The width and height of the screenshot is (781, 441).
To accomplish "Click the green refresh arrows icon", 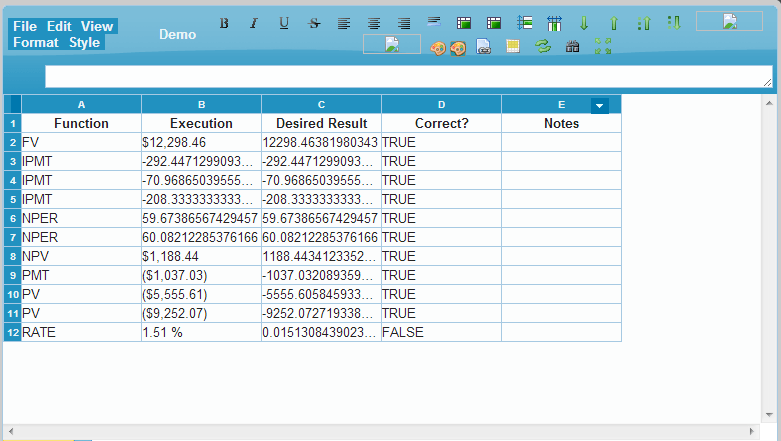I will point(543,46).
